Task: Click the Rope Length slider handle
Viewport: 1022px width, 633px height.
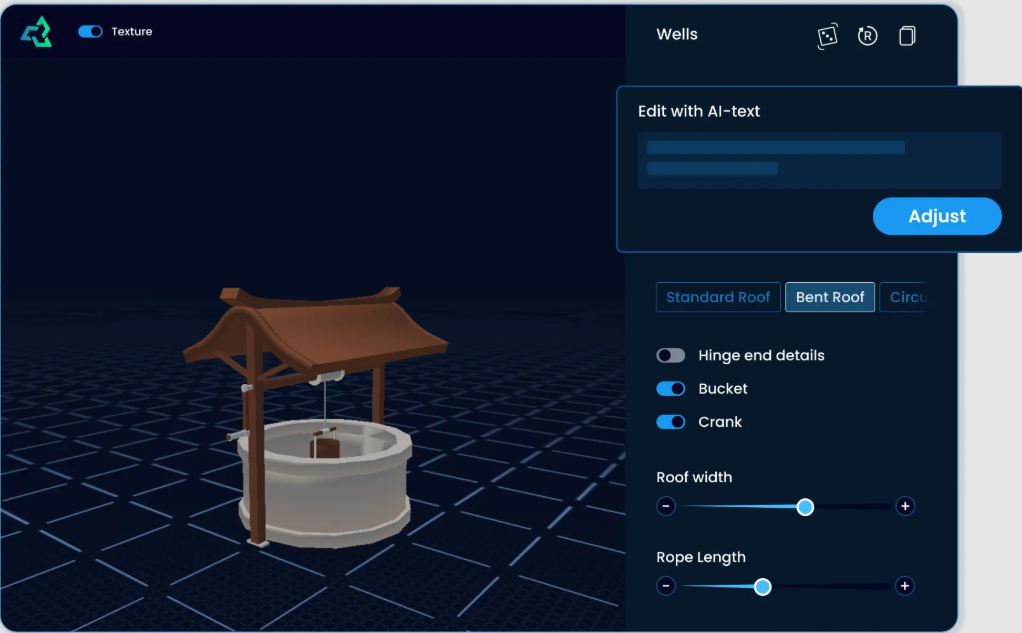Action: 762,587
